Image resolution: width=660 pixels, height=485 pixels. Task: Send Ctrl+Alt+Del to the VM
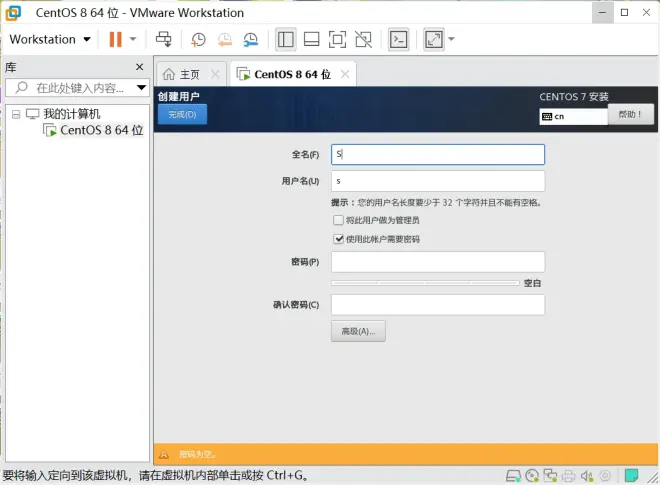pos(164,39)
